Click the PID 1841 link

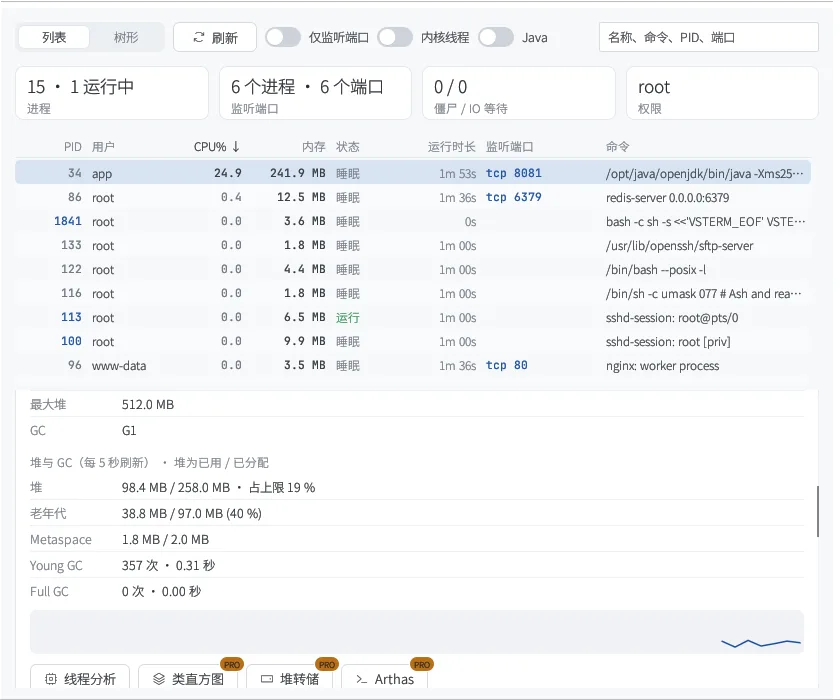68,221
